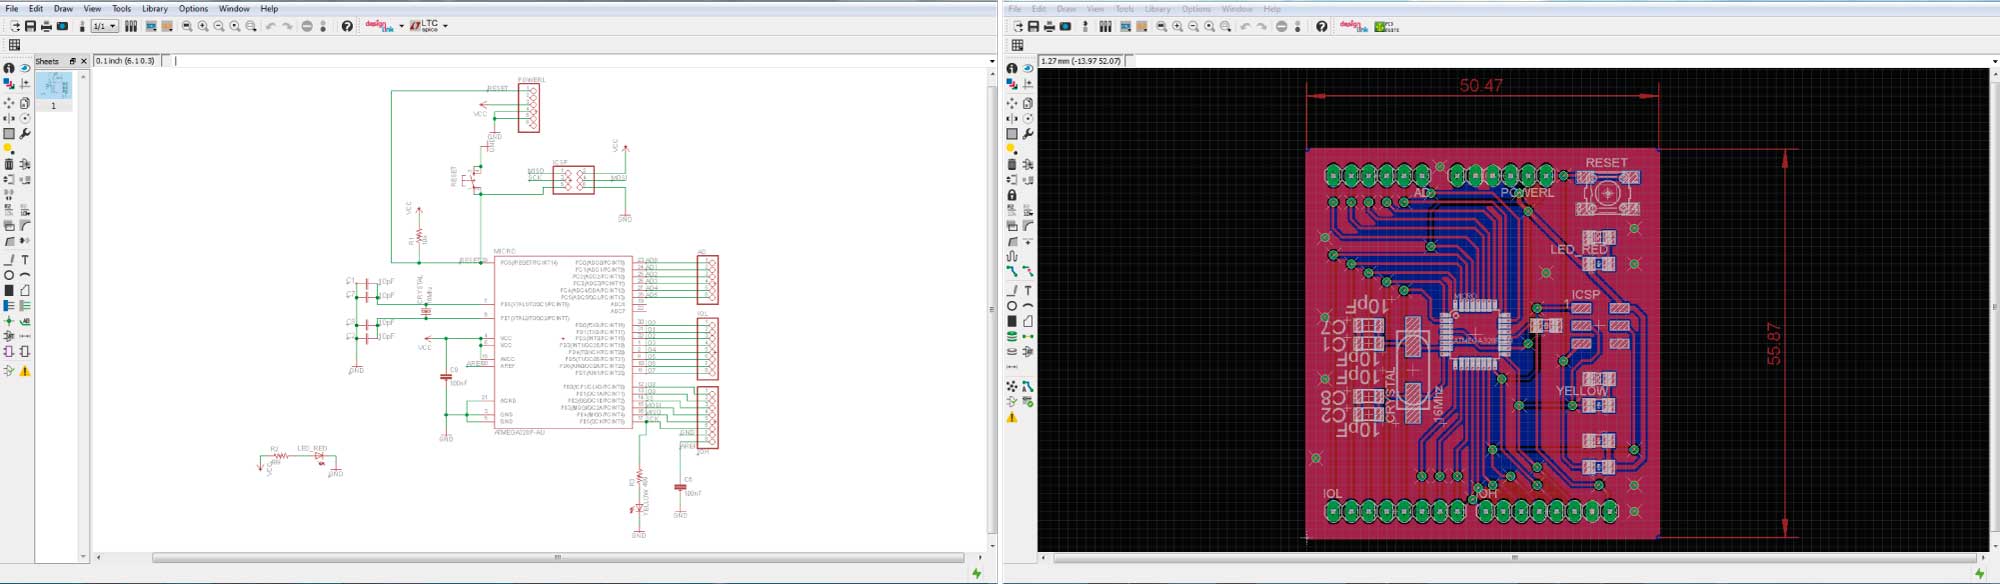Viewport: 2000px width, 584px height.
Task: Select the Change wrench tool in schematic
Action: click(25, 133)
